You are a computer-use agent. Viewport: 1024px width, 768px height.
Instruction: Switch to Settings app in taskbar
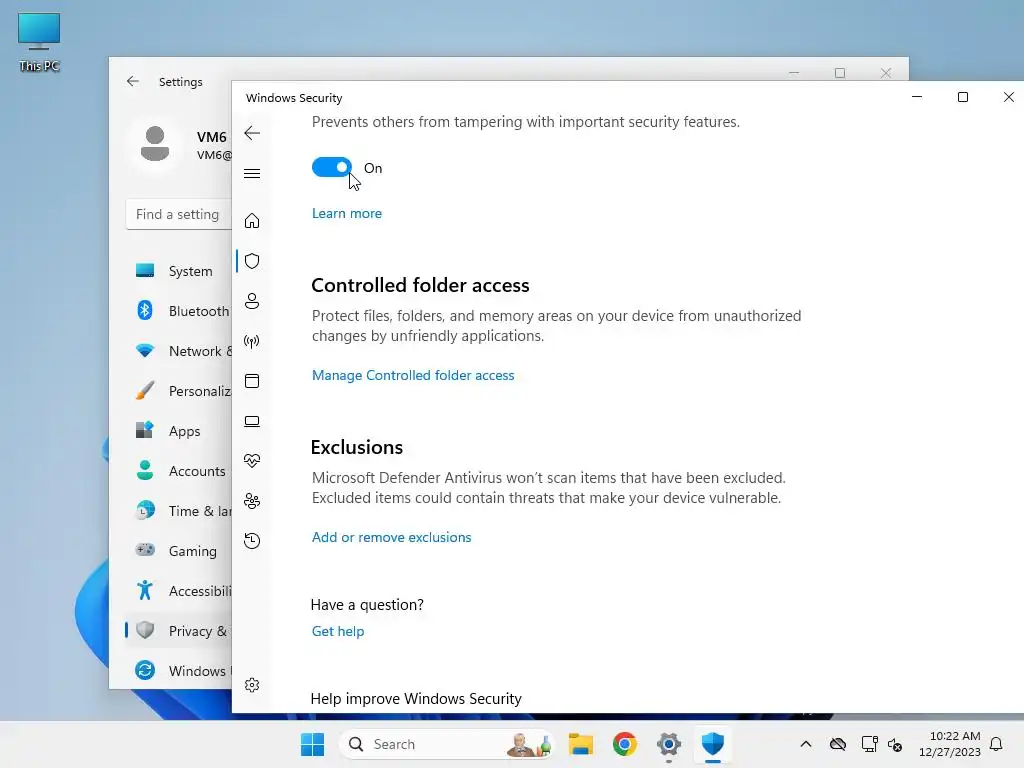click(x=669, y=744)
